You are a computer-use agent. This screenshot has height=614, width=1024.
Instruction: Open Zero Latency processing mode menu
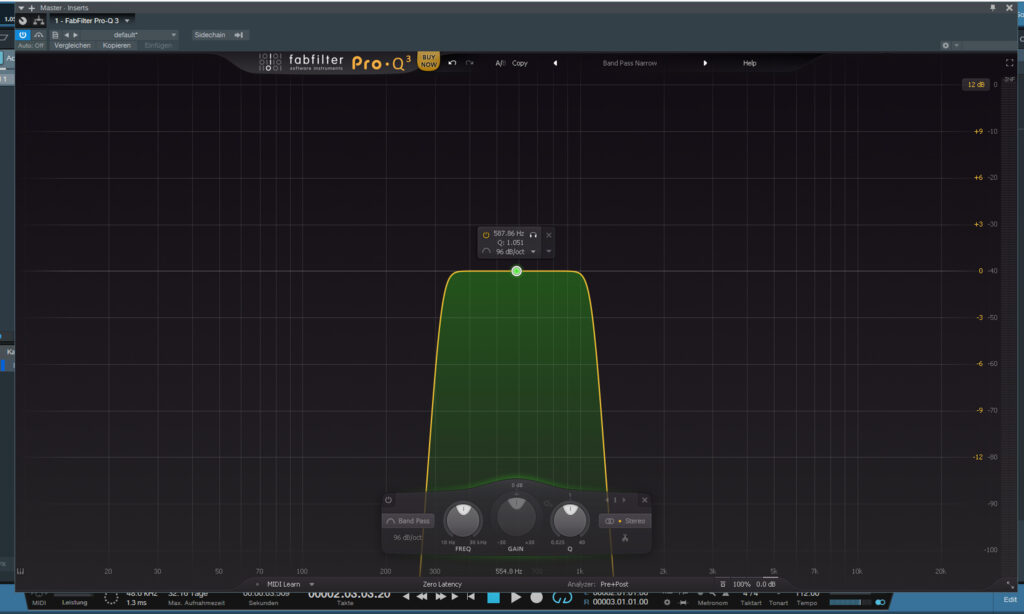442,585
